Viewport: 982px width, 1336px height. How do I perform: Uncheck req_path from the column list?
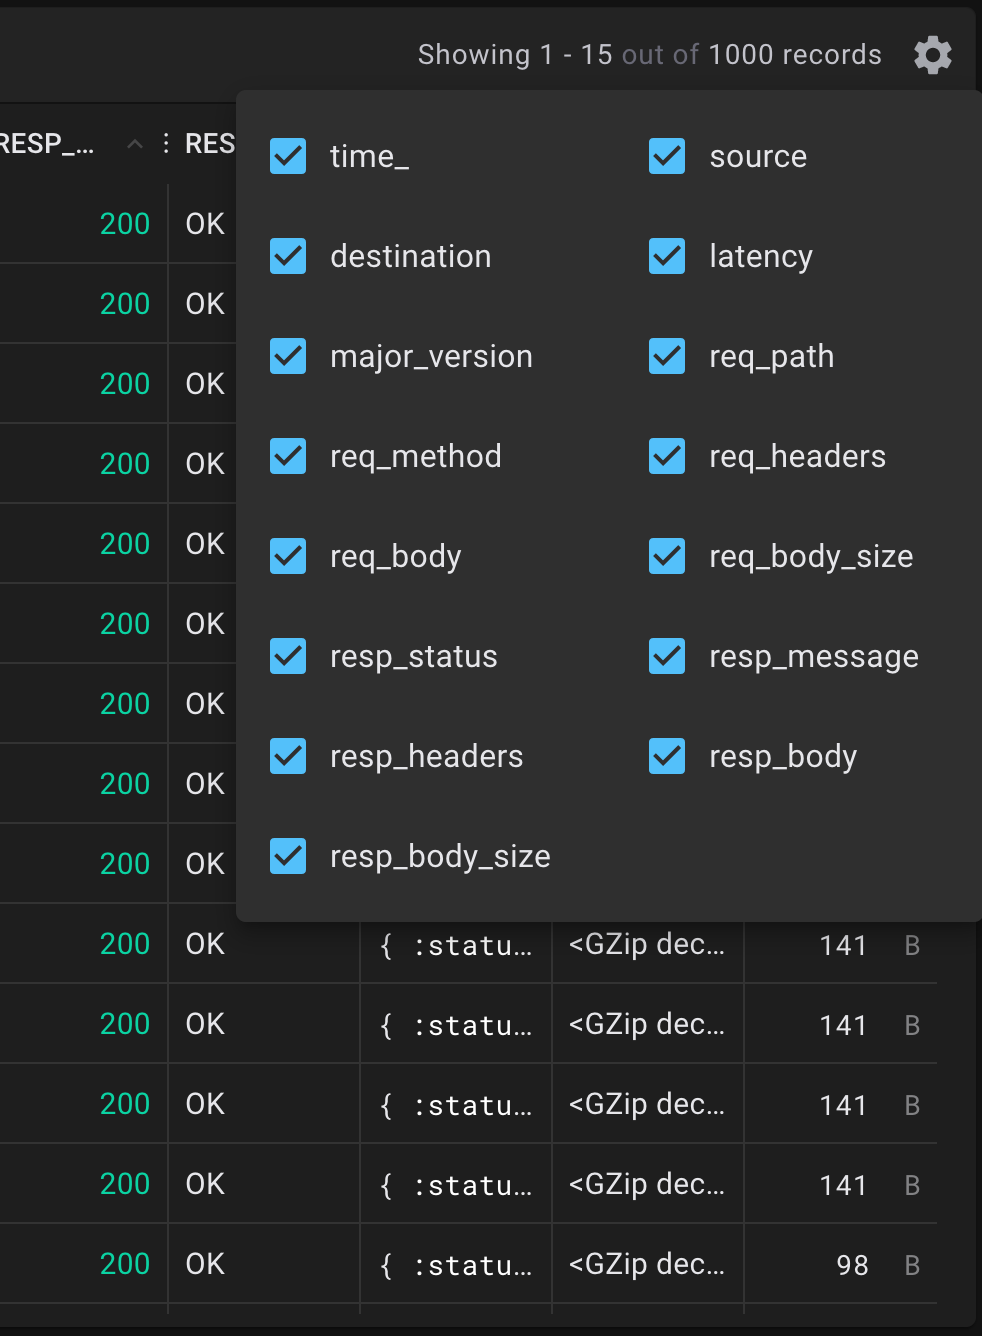point(666,356)
